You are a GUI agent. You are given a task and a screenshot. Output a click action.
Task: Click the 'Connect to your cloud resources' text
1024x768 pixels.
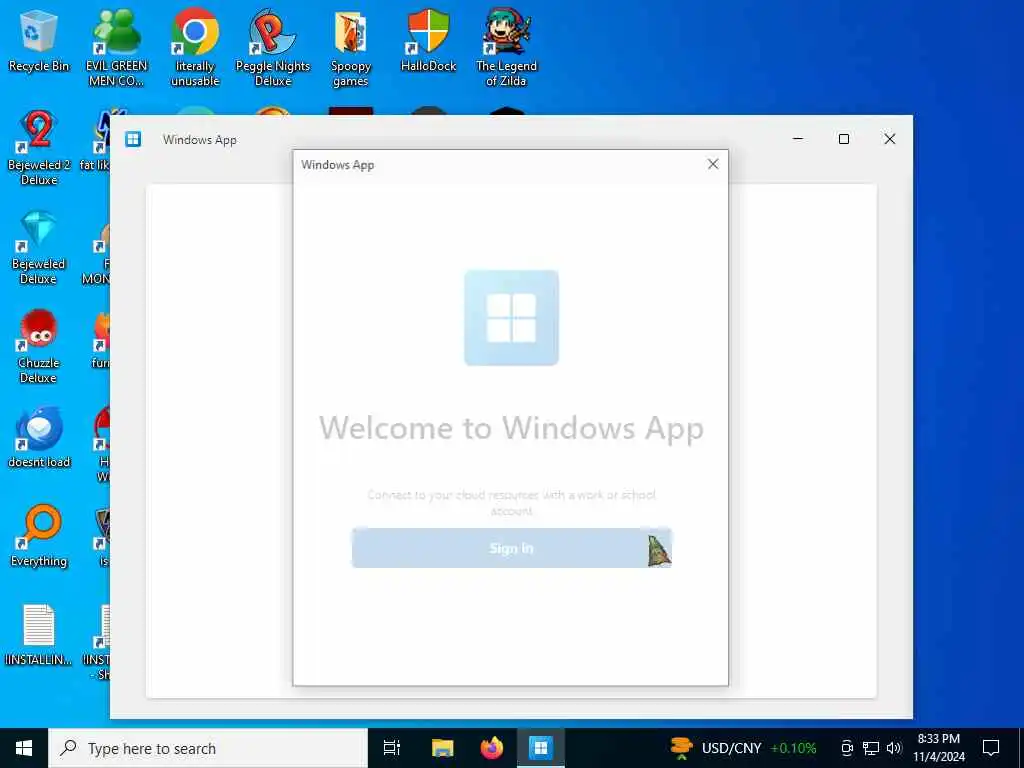(511, 503)
